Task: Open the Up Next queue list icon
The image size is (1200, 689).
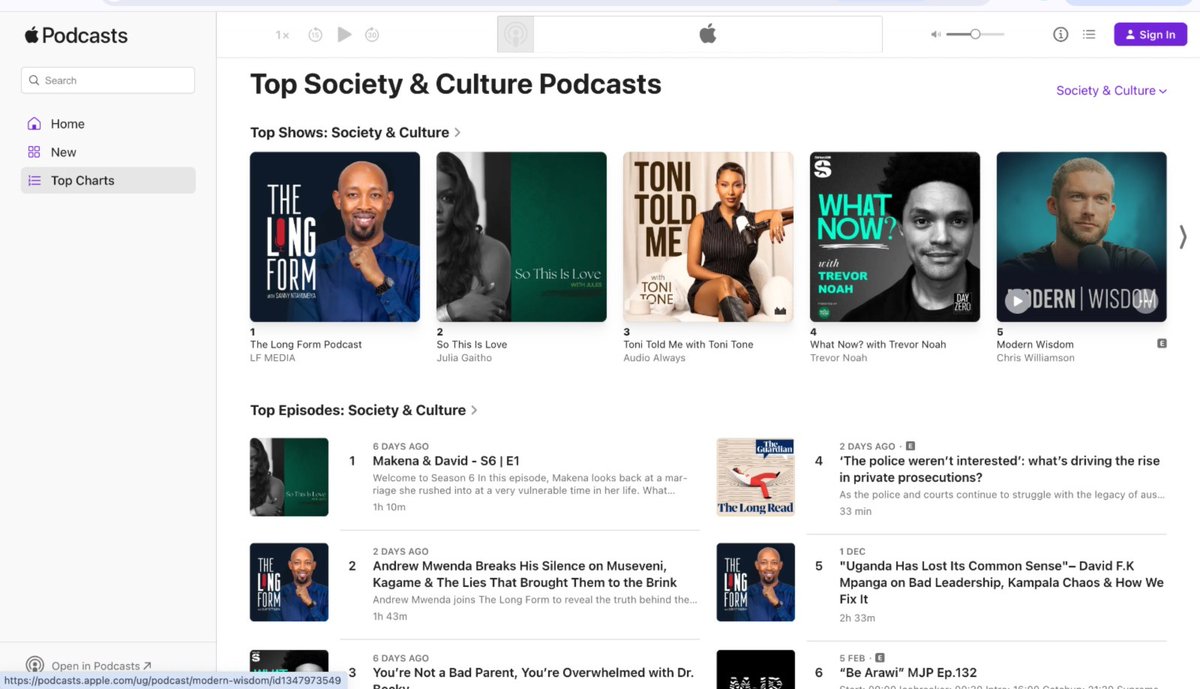Action: click(x=1089, y=35)
